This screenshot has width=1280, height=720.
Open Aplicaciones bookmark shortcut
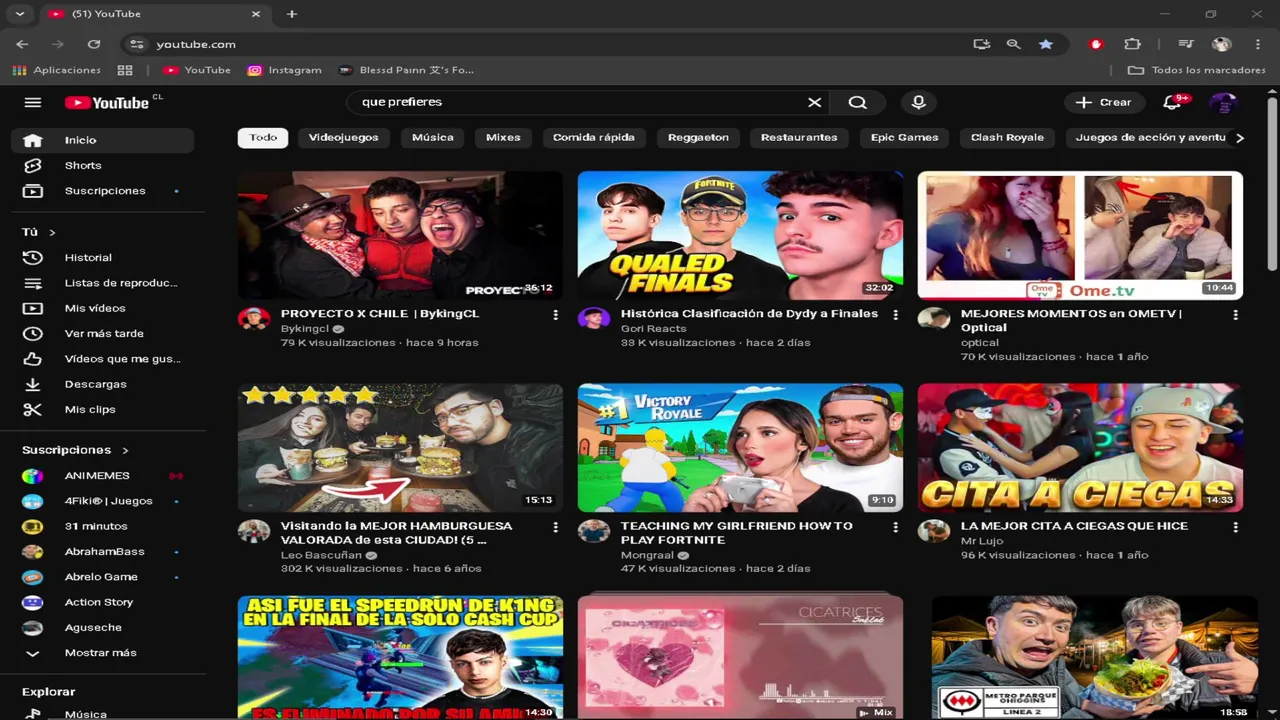pyautogui.click(x=56, y=70)
